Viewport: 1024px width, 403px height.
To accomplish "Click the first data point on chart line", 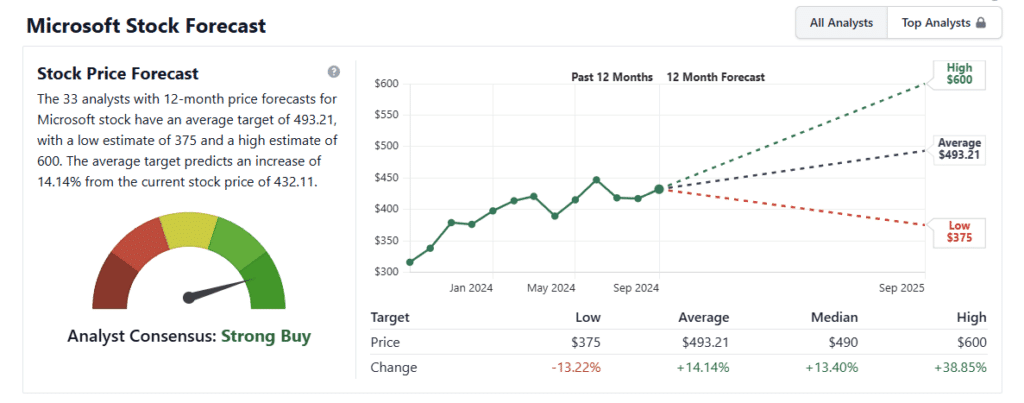I will (410, 262).
